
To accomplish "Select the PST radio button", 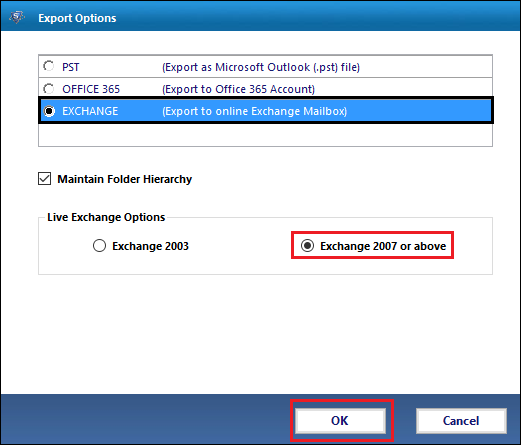I will coord(49,66).
